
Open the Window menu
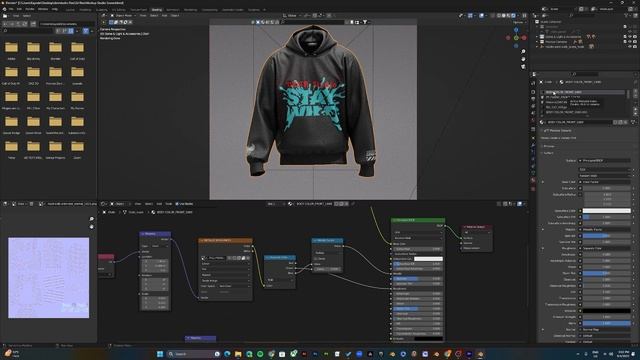[42, 9]
